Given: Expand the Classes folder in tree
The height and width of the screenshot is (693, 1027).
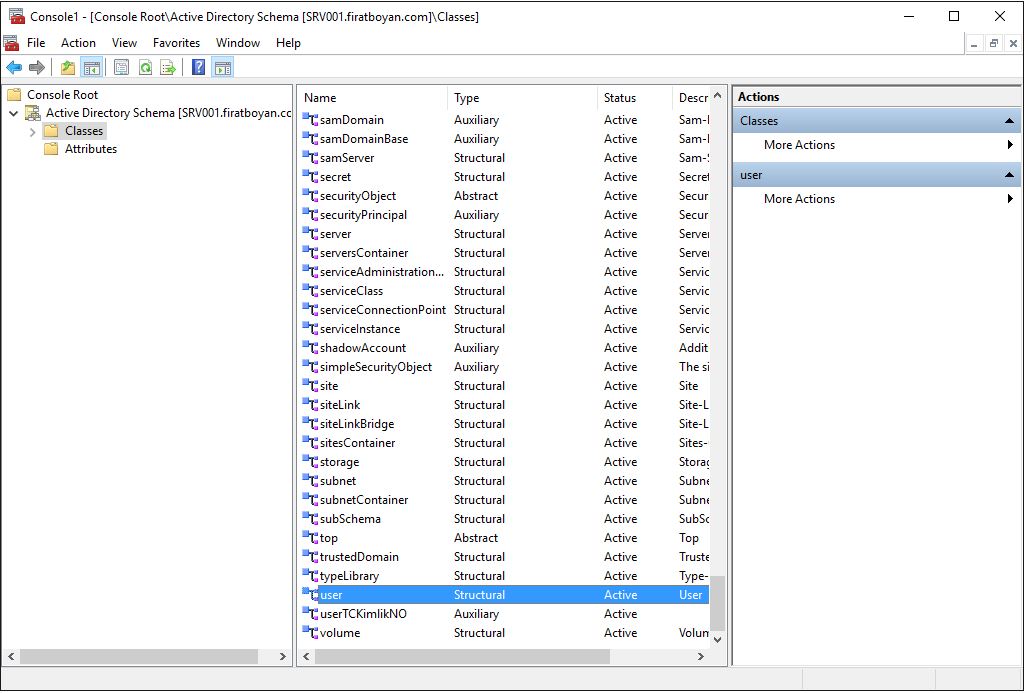Looking at the screenshot, I should [x=32, y=132].
